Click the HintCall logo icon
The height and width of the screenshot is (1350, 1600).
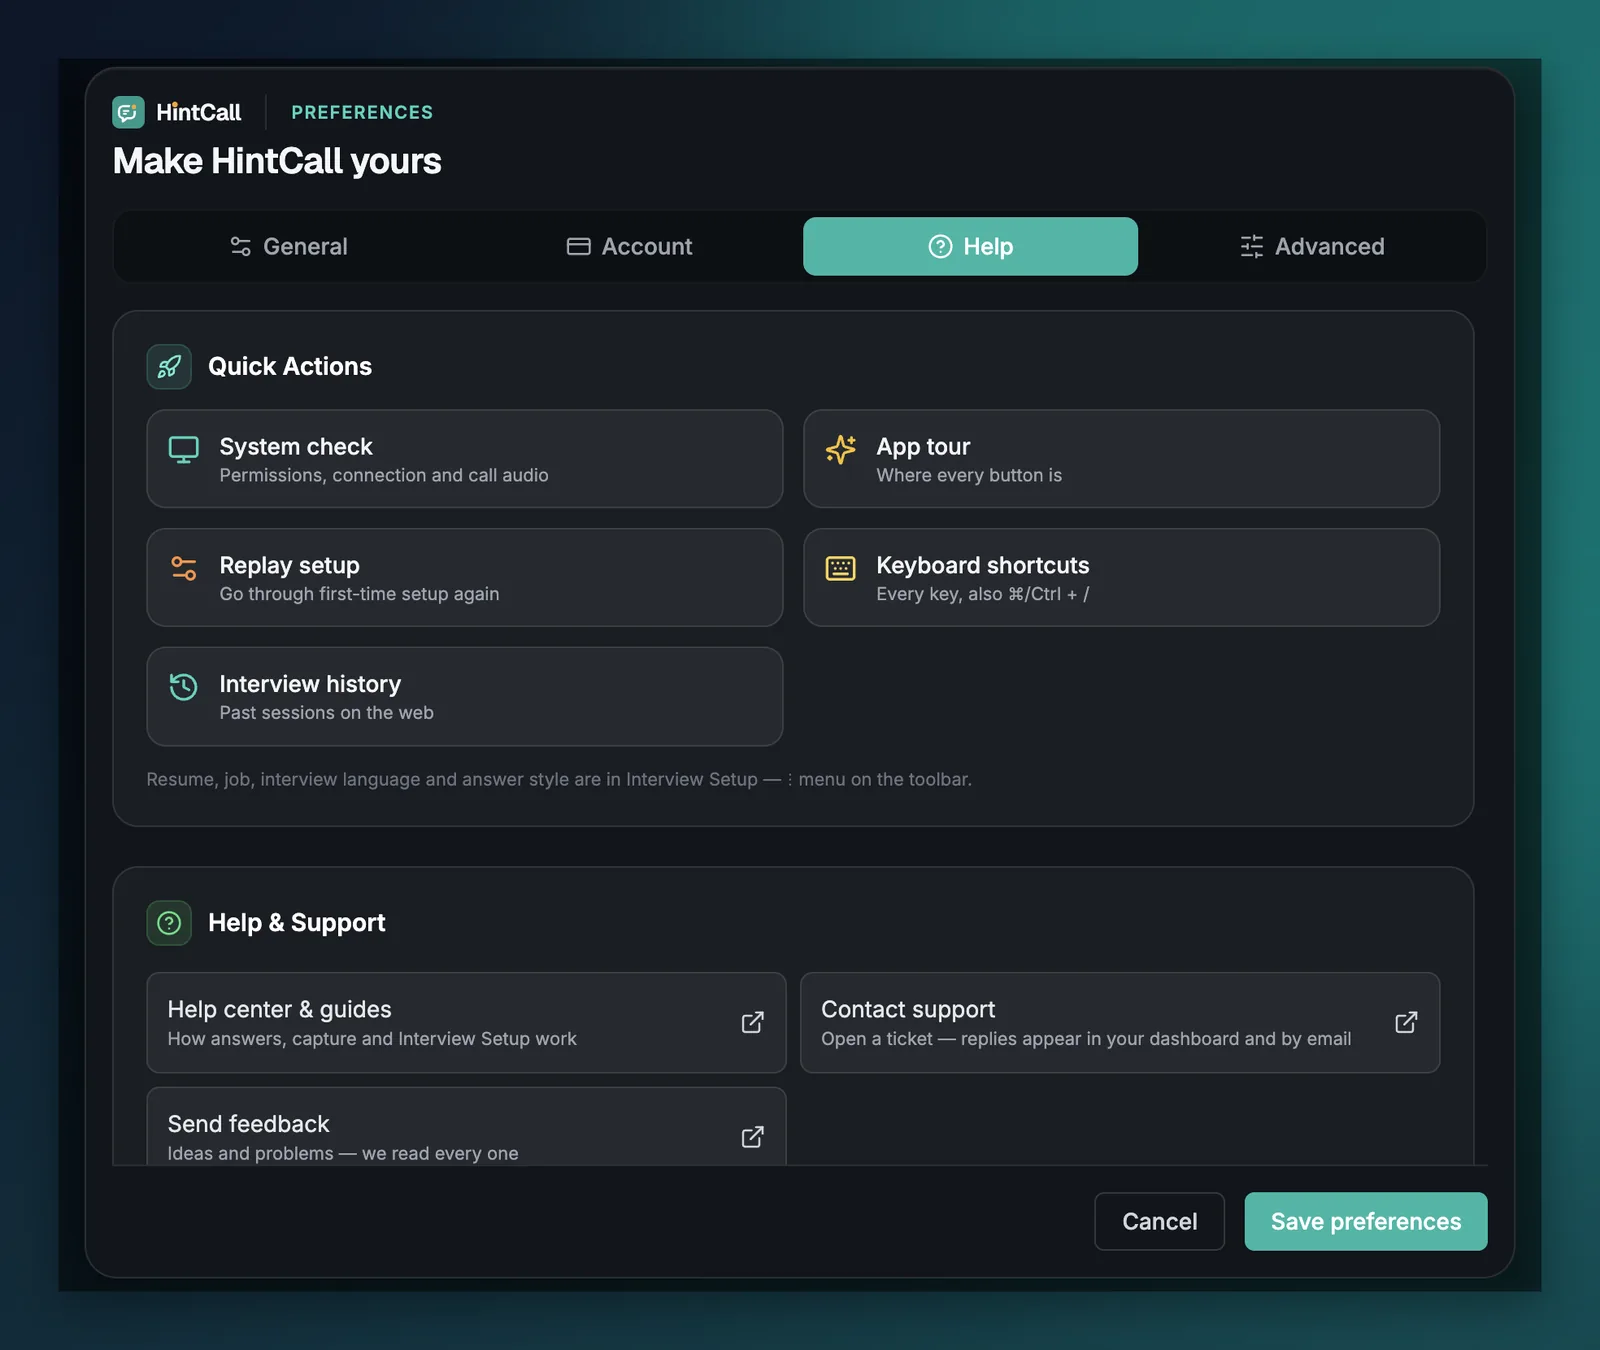tap(128, 112)
